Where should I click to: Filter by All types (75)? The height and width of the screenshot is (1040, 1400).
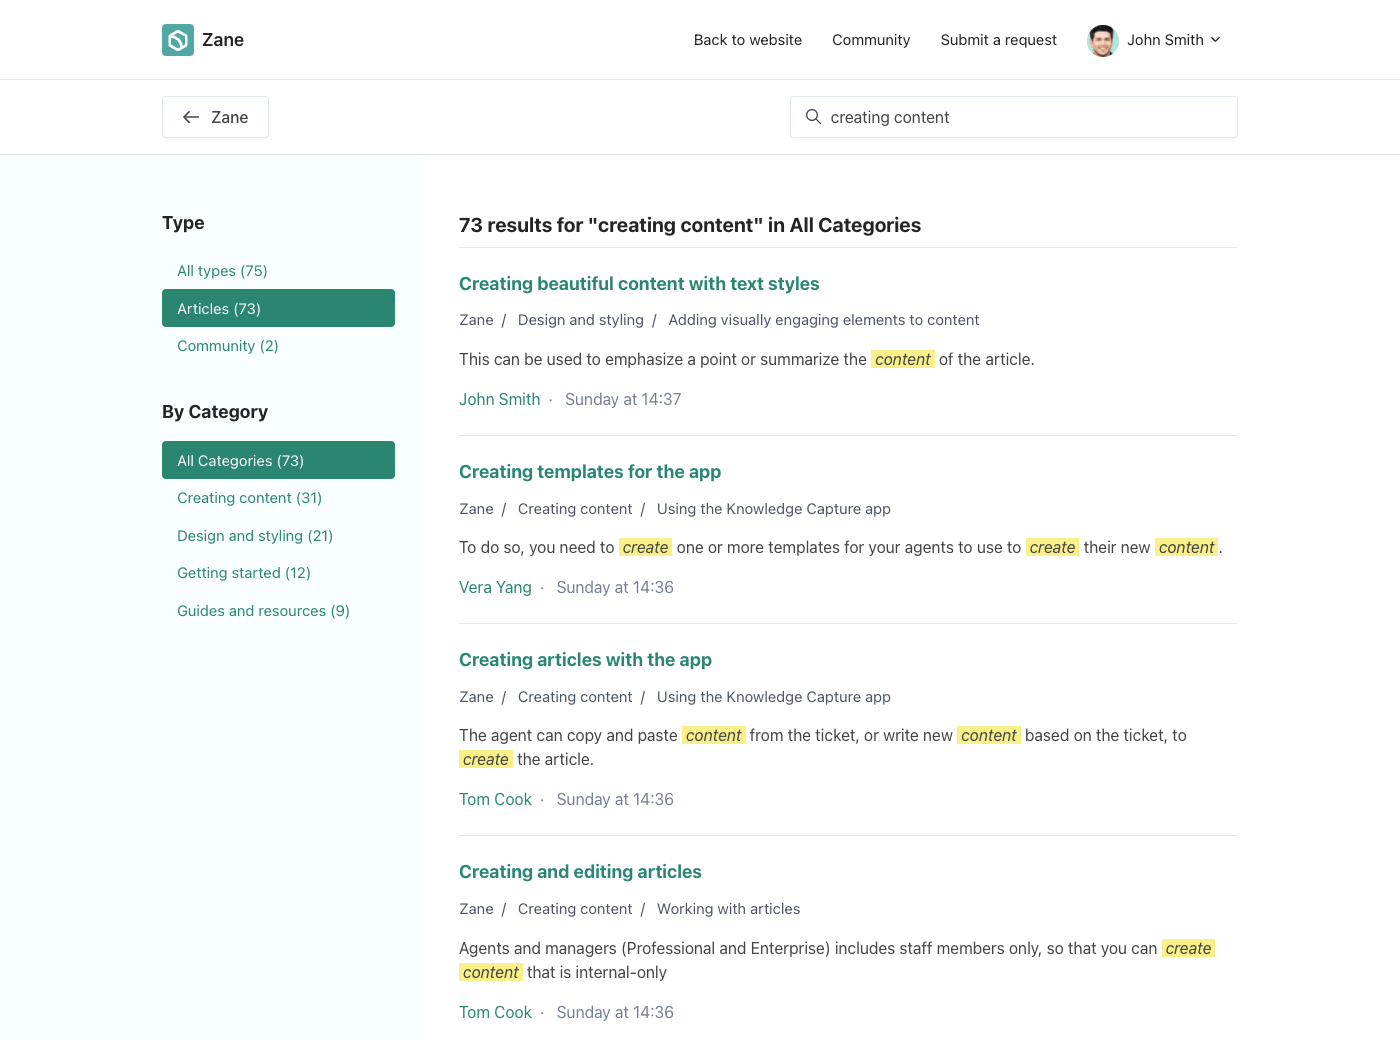222,271
